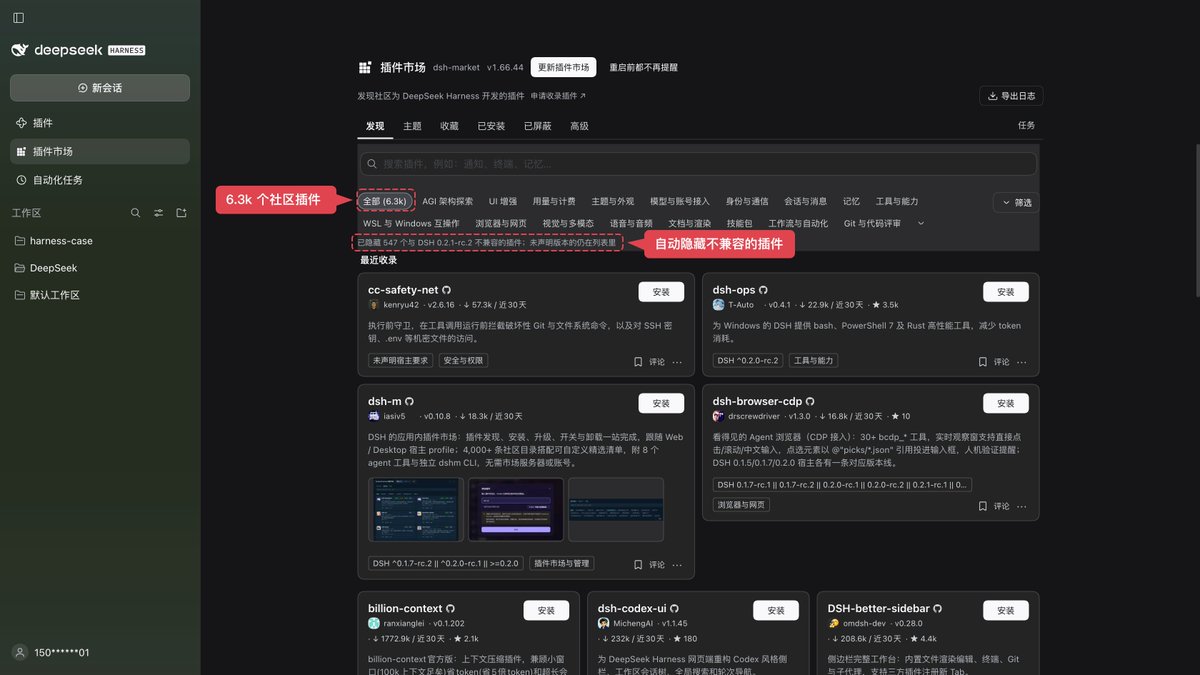Filter by UI 增强 category
Screen dimensions: 1200x675
503,201
